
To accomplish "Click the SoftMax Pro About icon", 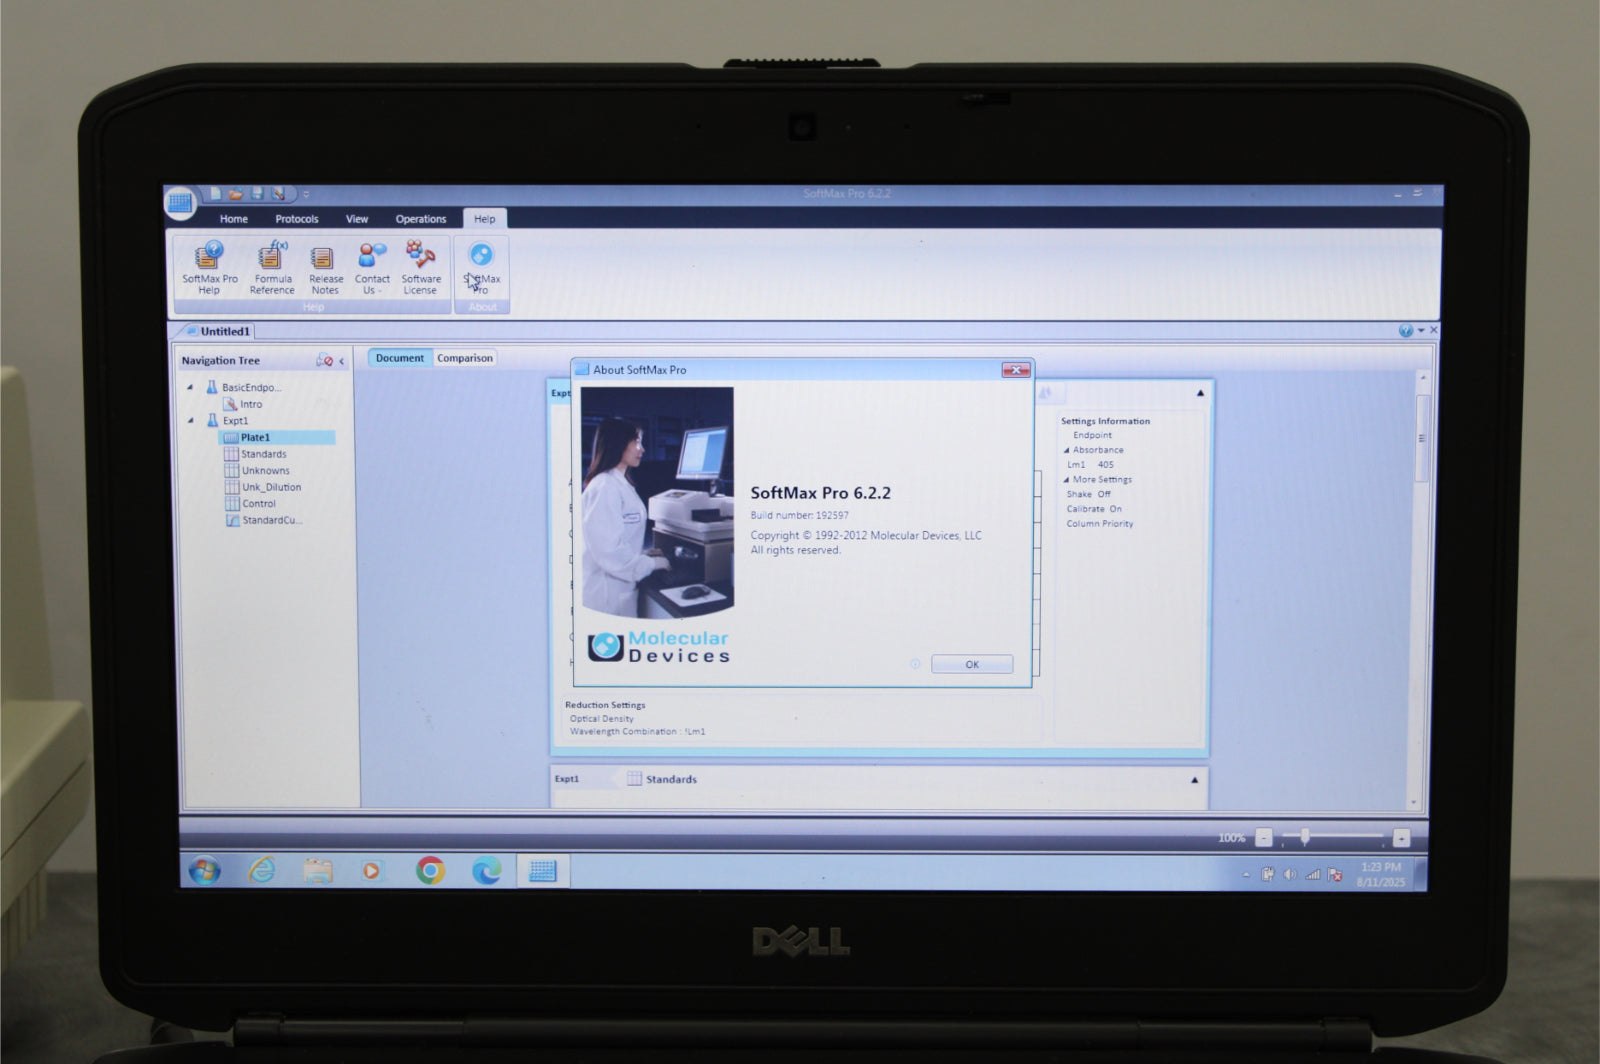I will point(482,268).
